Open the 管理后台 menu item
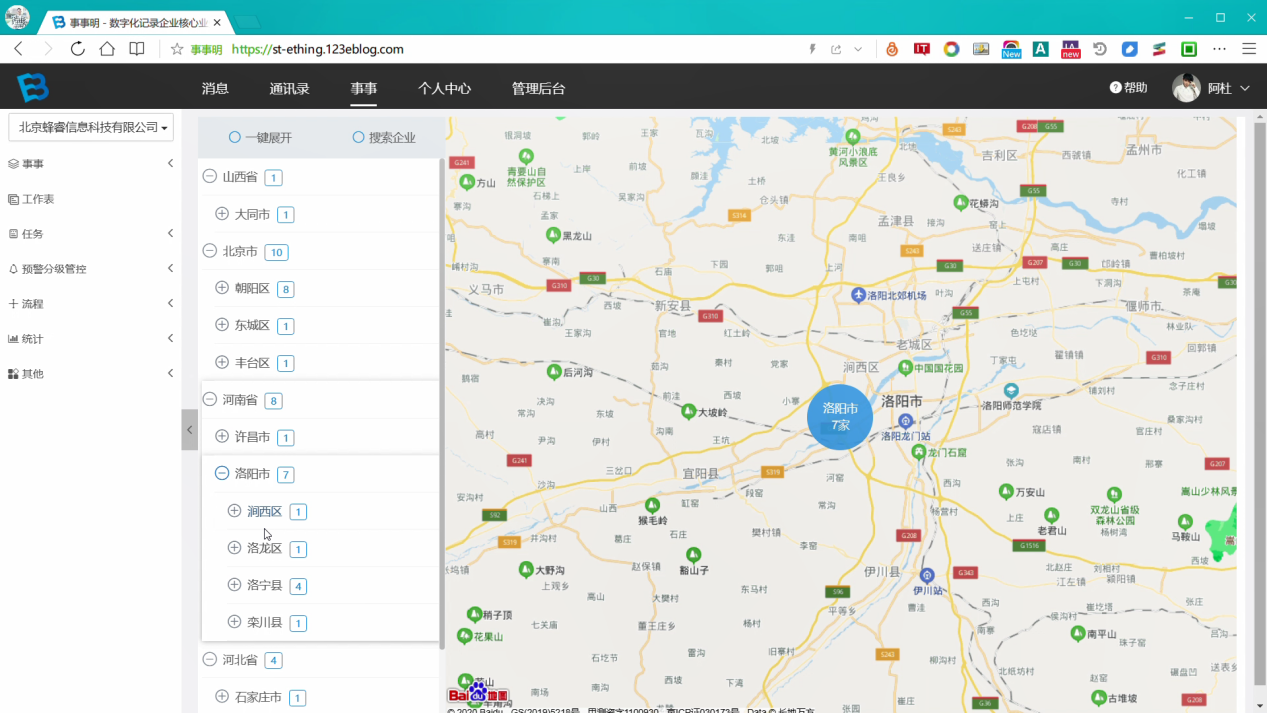Image resolution: width=1267 pixels, height=713 pixels. (538, 88)
